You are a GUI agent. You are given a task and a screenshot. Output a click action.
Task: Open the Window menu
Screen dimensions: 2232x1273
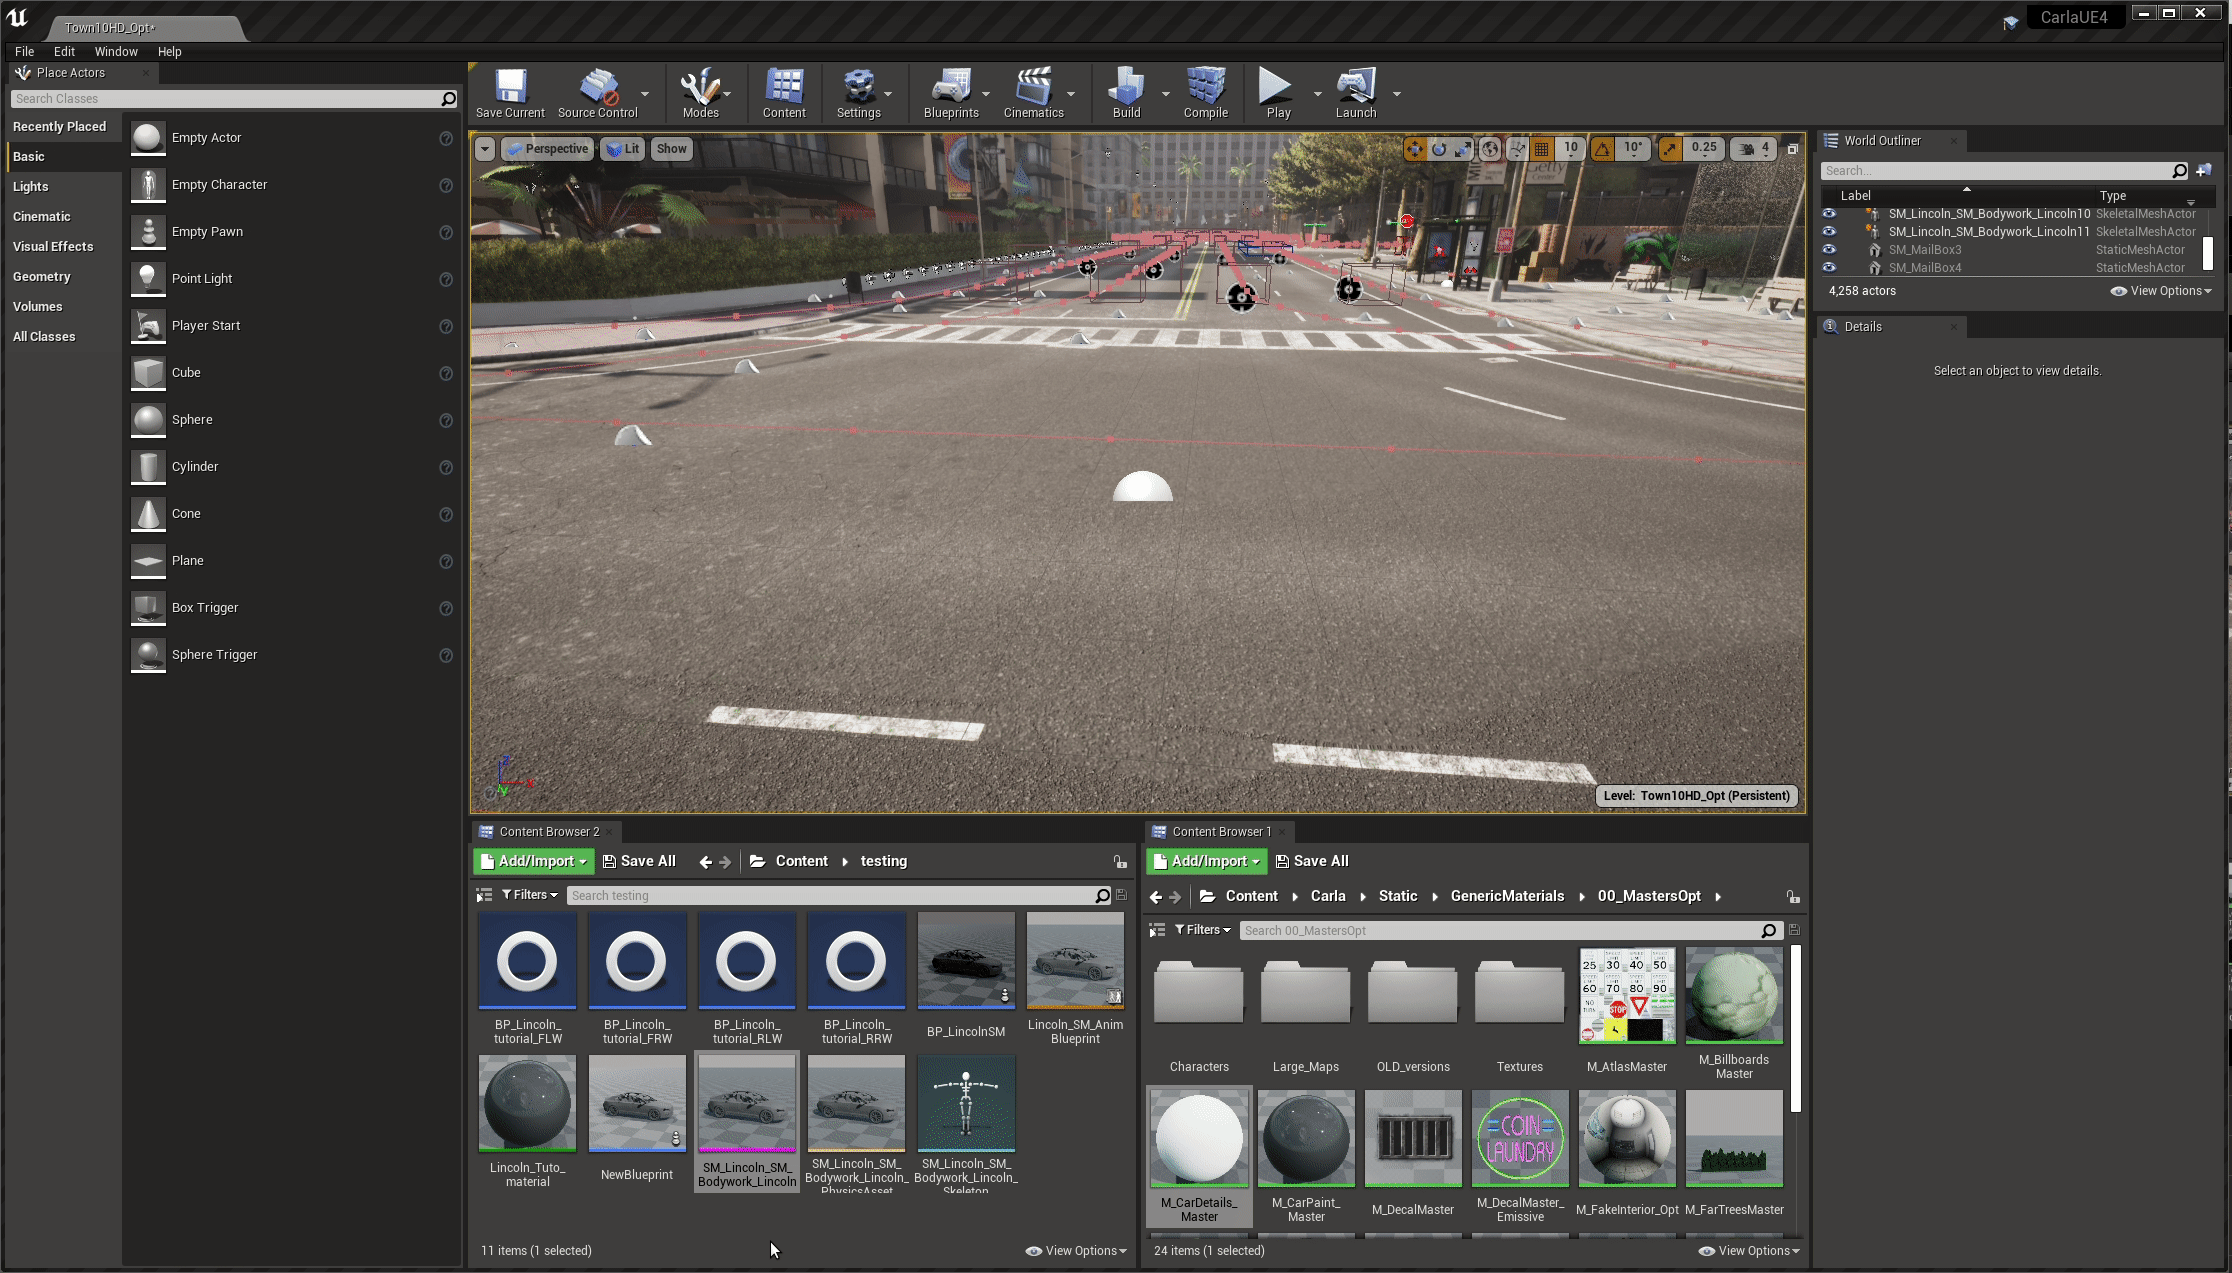pos(116,51)
